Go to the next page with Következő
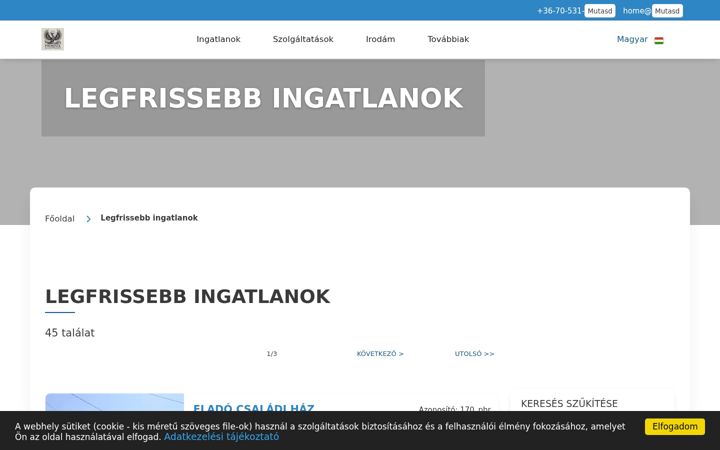Image resolution: width=720 pixels, height=450 pixels. click(x=380, y=354)
